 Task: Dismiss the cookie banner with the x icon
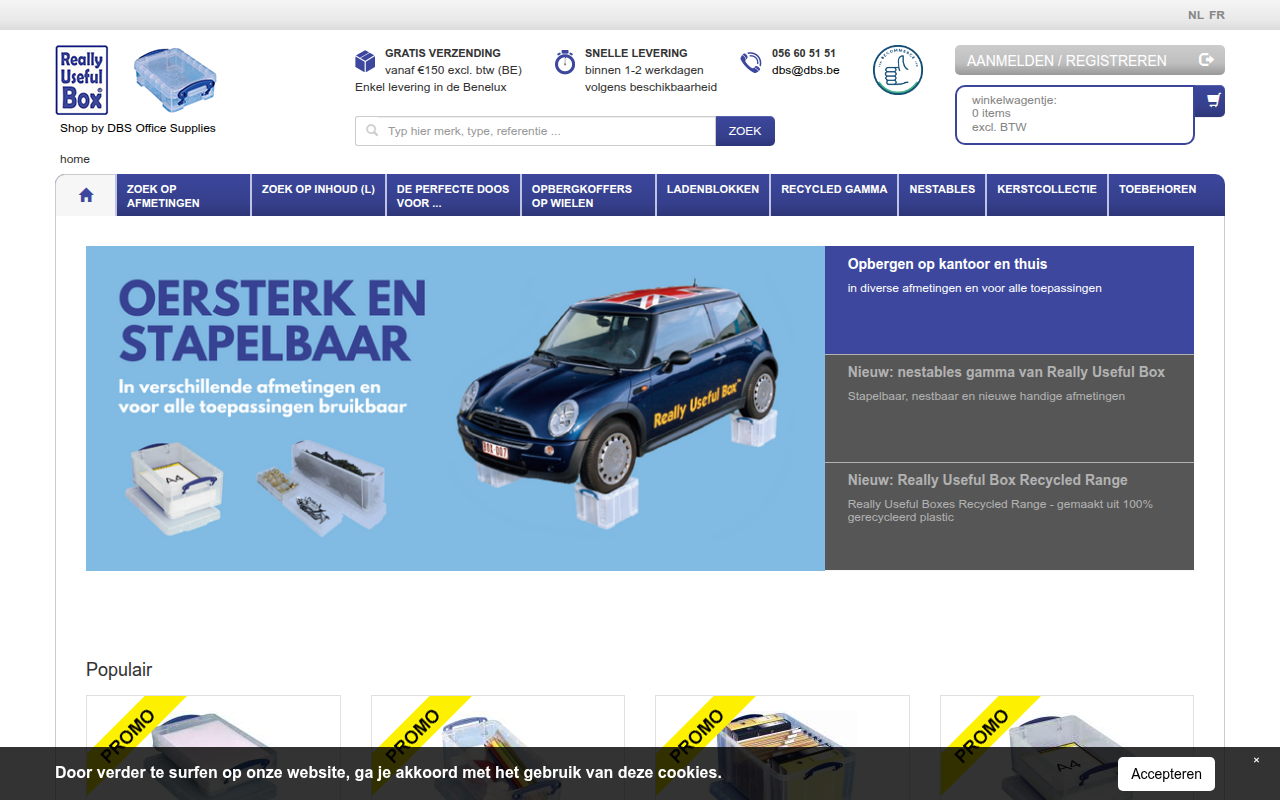(1257, 760)
